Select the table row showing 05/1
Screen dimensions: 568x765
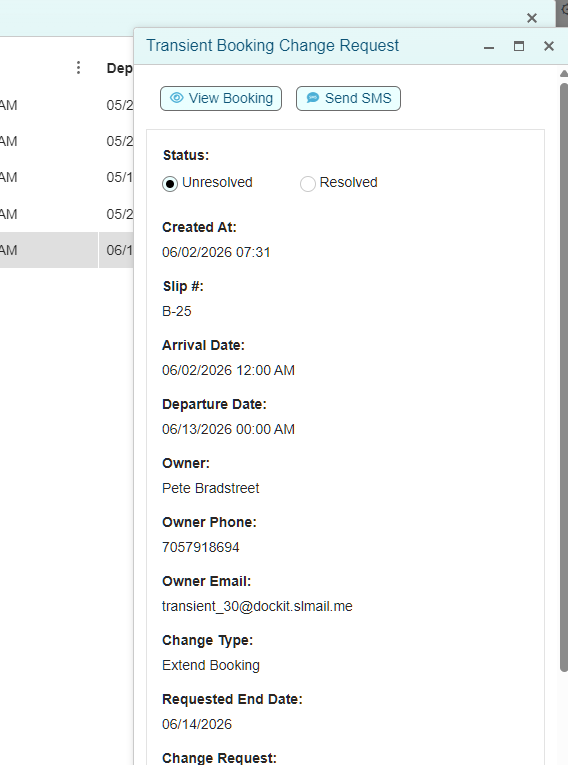[67, 177]
